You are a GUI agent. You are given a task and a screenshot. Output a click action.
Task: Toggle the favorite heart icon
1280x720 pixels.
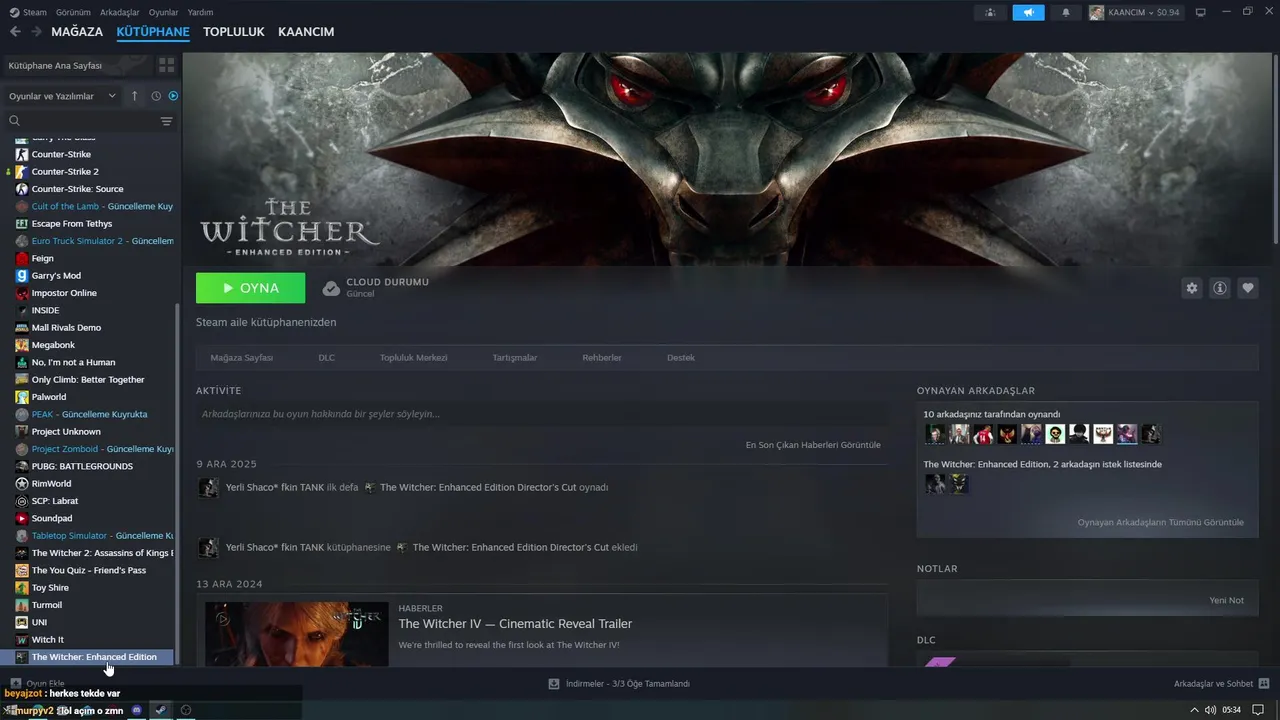pyautogui.click(x=1248, y=288)
